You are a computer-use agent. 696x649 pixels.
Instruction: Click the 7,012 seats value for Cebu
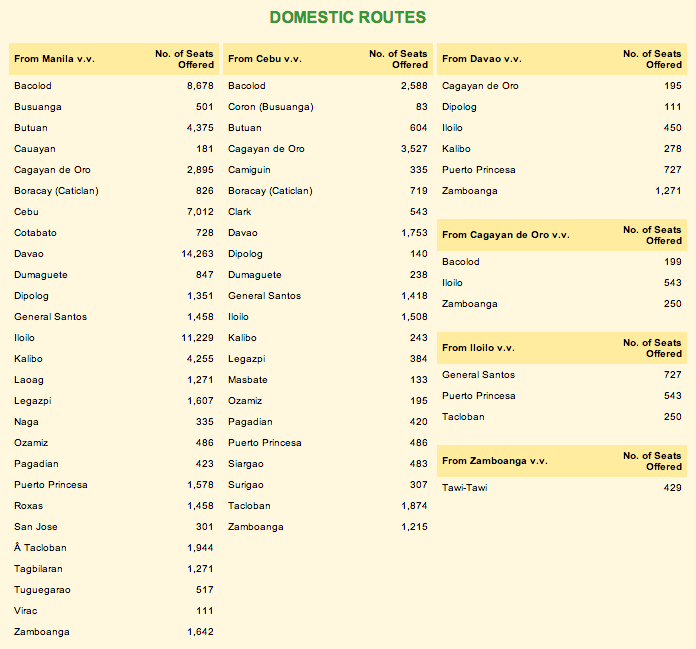pos(200,212)
